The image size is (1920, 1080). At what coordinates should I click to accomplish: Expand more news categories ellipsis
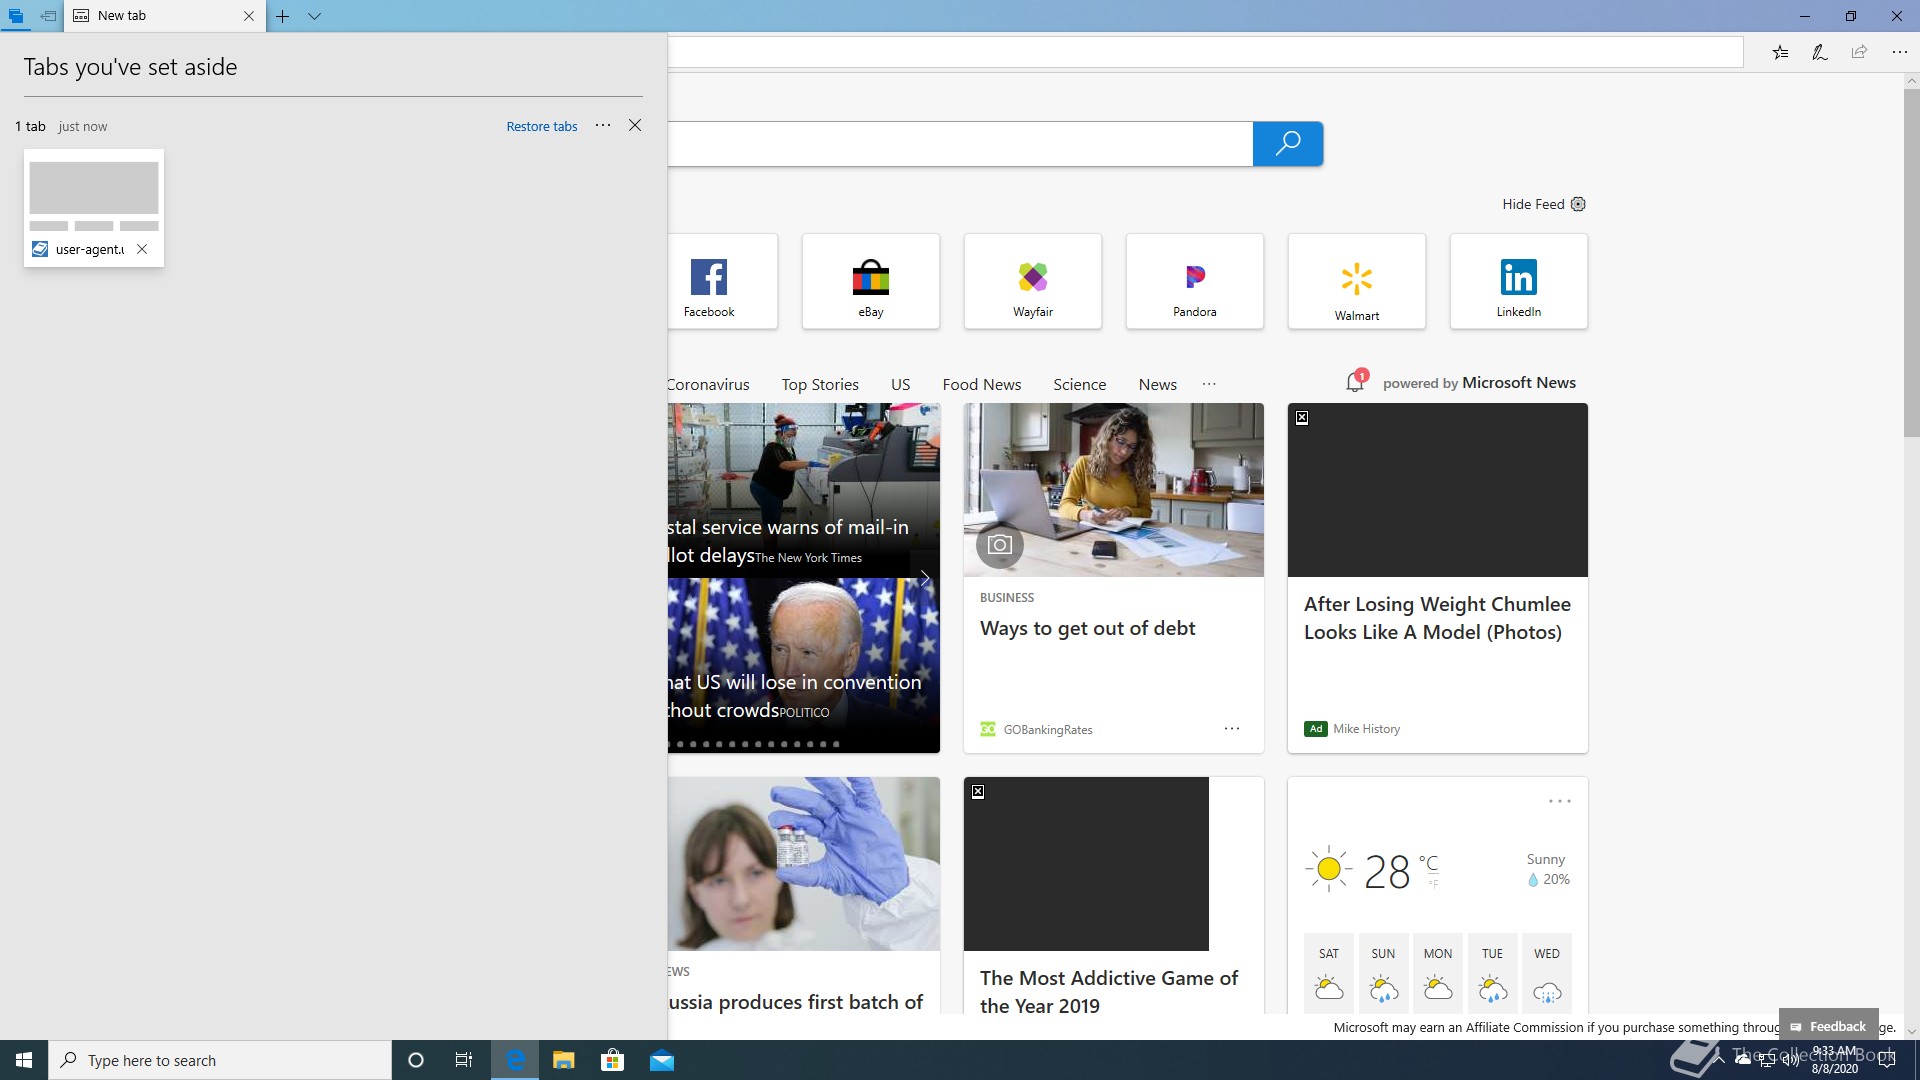coord(1209,384)
